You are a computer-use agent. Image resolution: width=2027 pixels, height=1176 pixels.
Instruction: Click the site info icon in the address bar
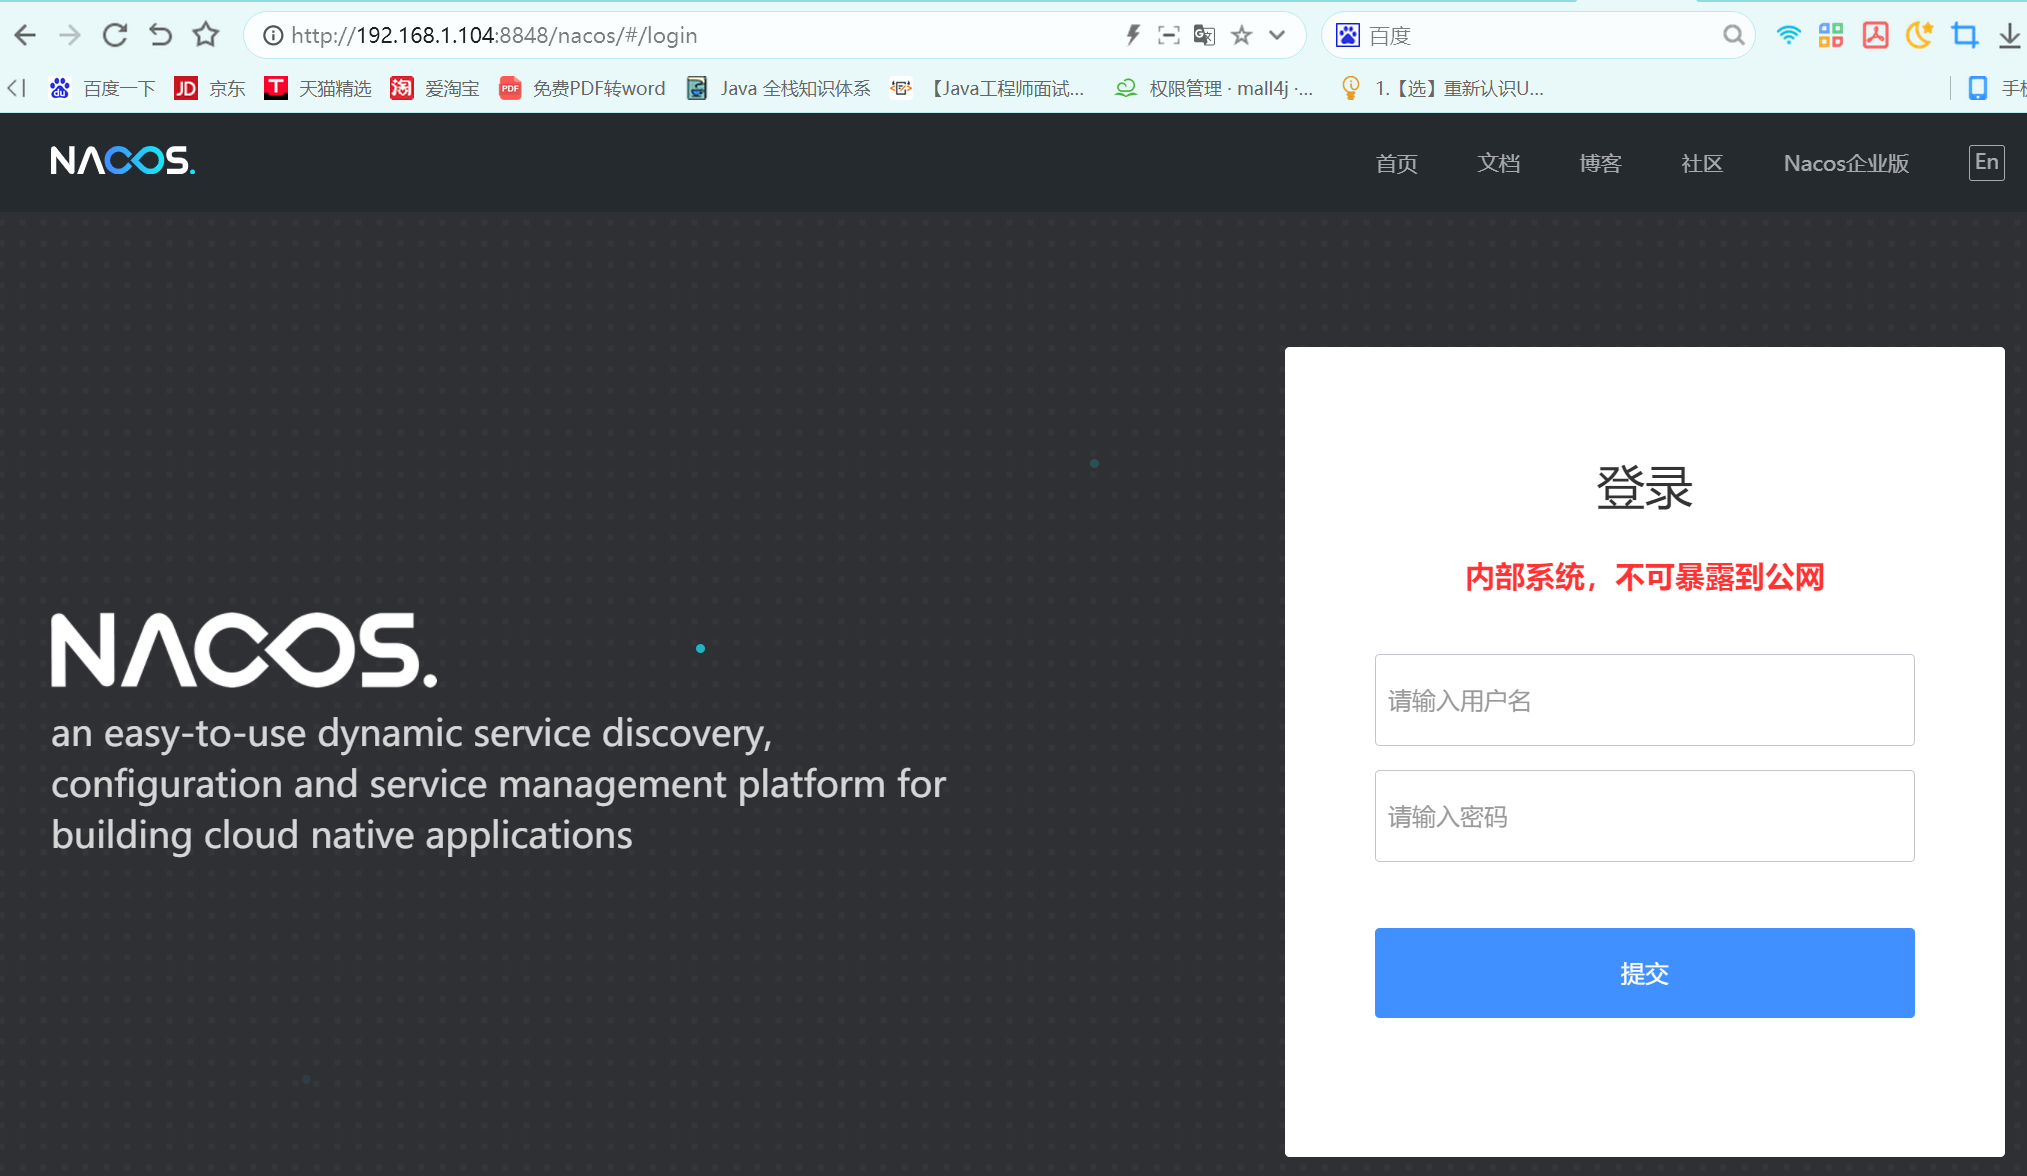point(272,36)
